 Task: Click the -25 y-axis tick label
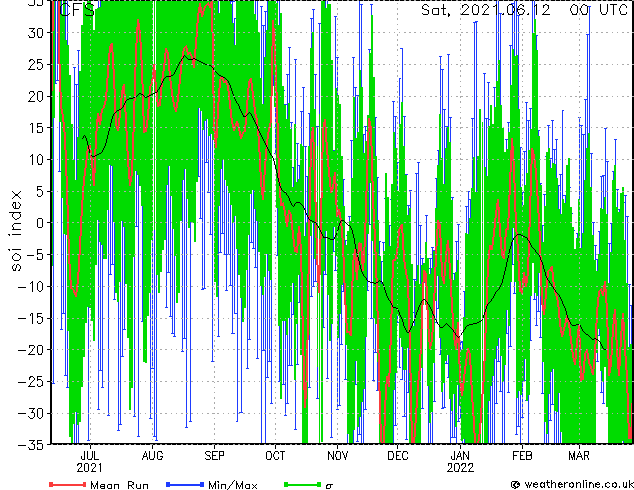[31, 382]
